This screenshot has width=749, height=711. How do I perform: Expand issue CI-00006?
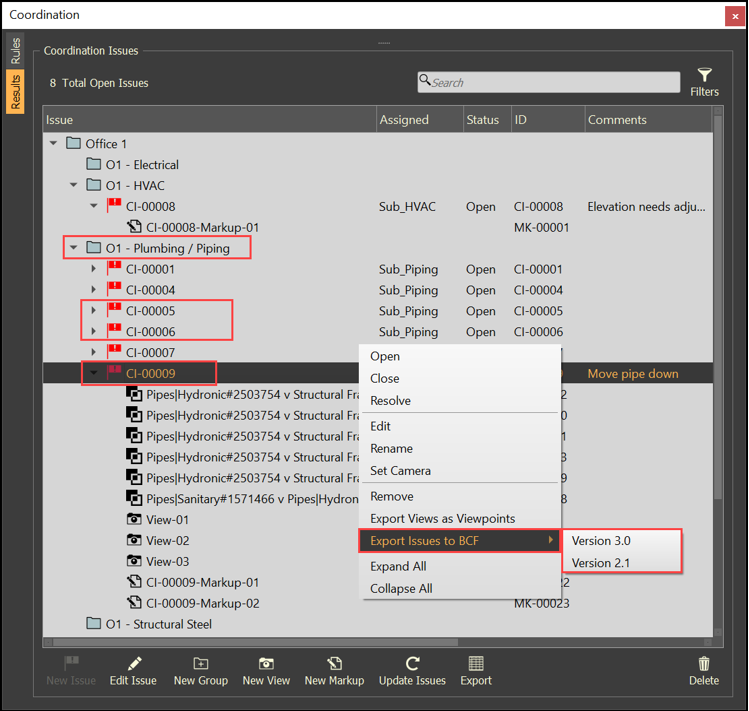[x=94, y=331]
